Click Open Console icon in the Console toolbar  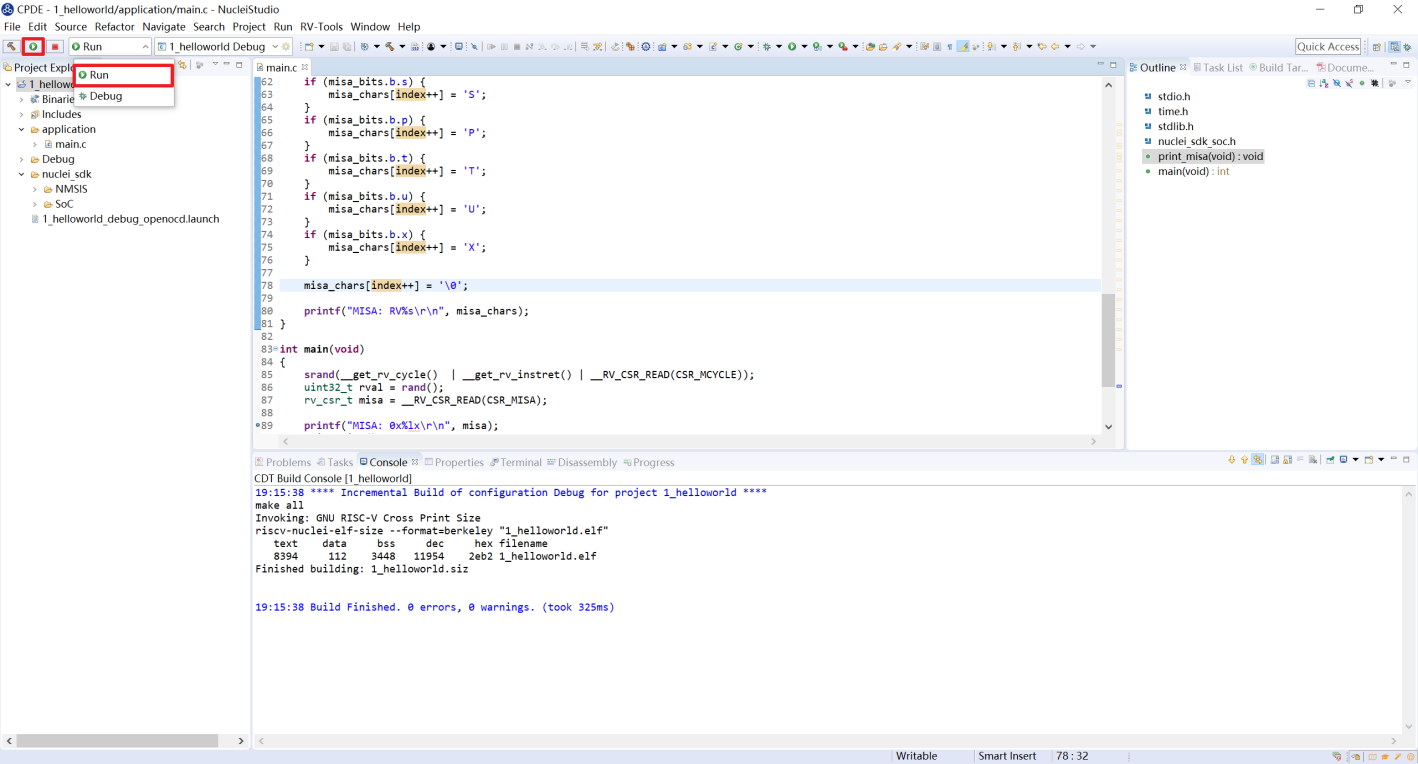[1369, 460]
